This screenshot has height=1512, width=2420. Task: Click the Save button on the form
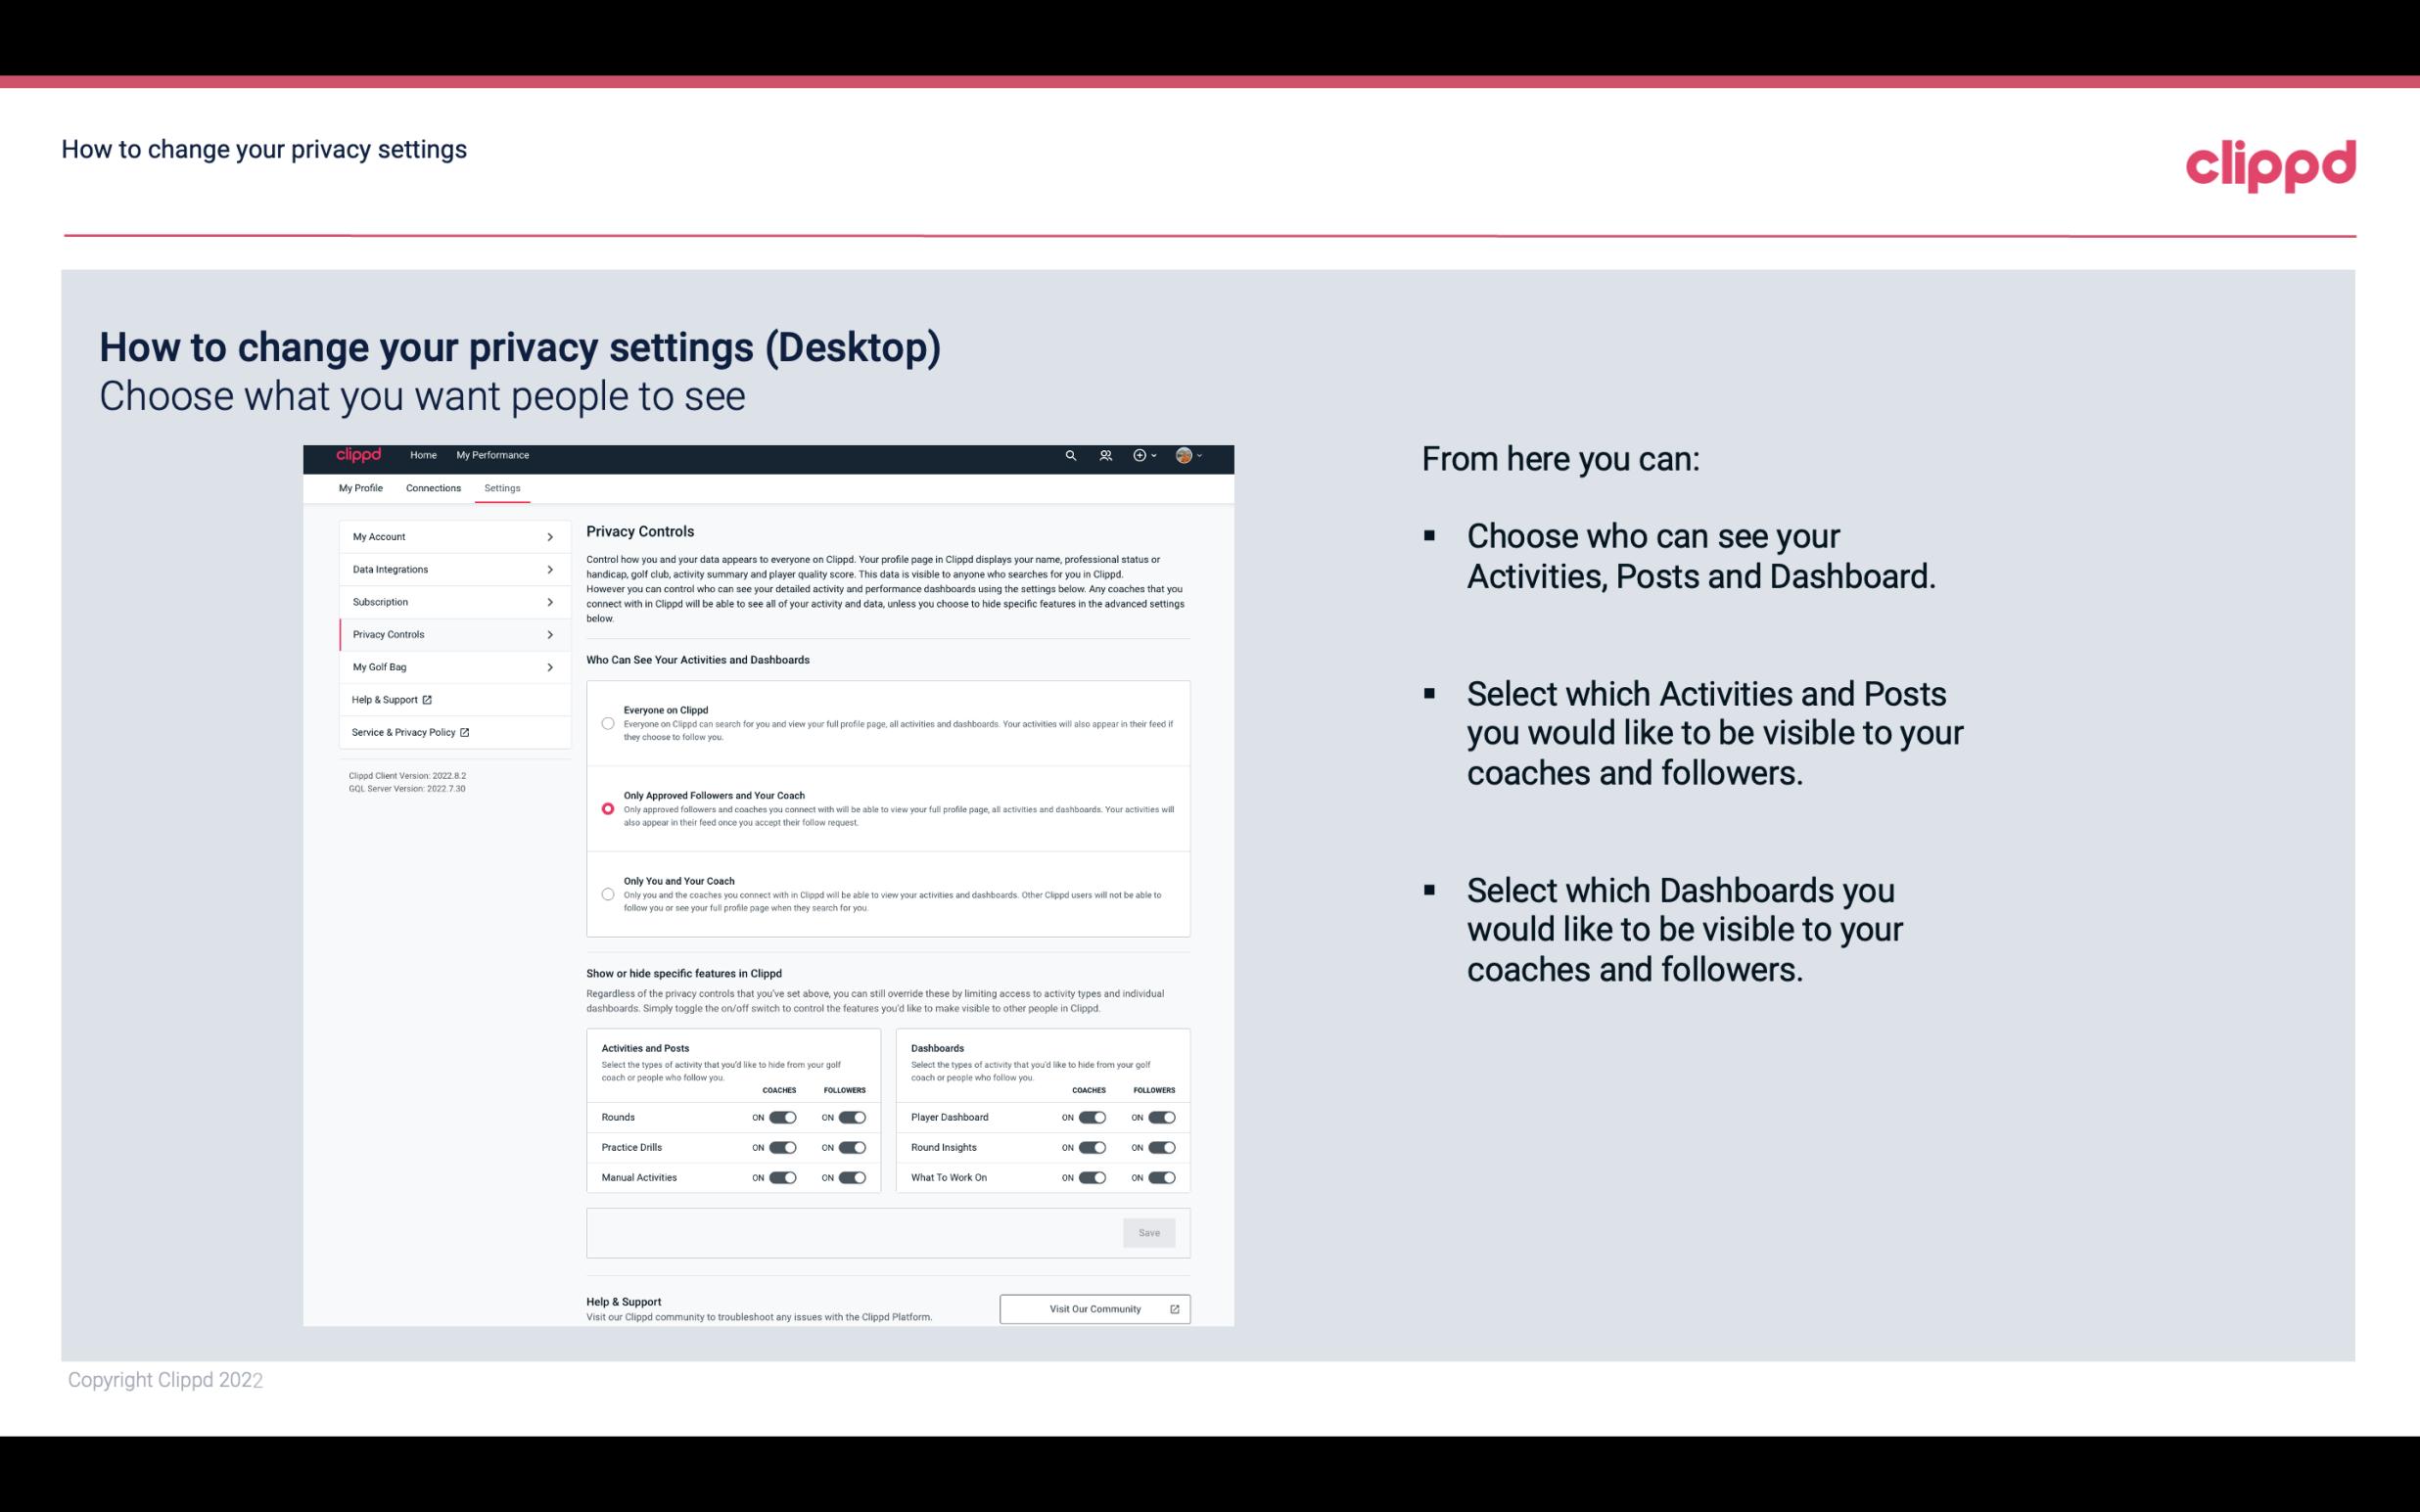pos(1148,1231)
